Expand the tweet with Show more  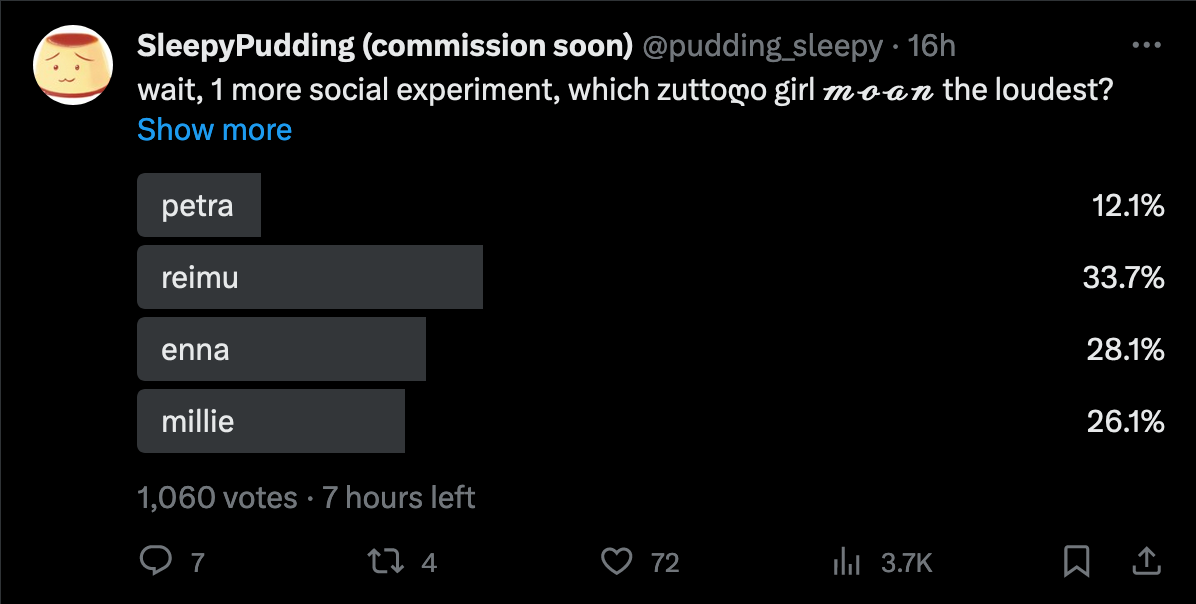point(214,130)
